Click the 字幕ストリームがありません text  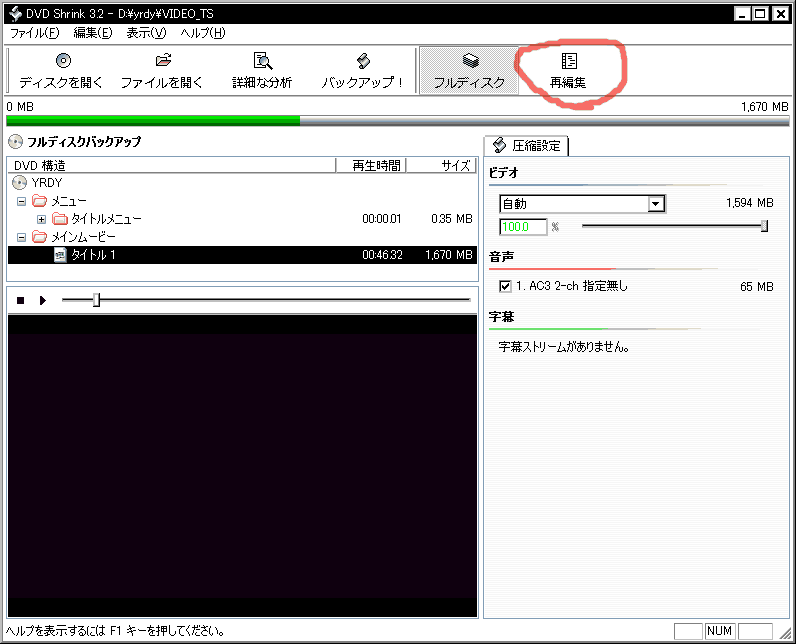(564, 347)
